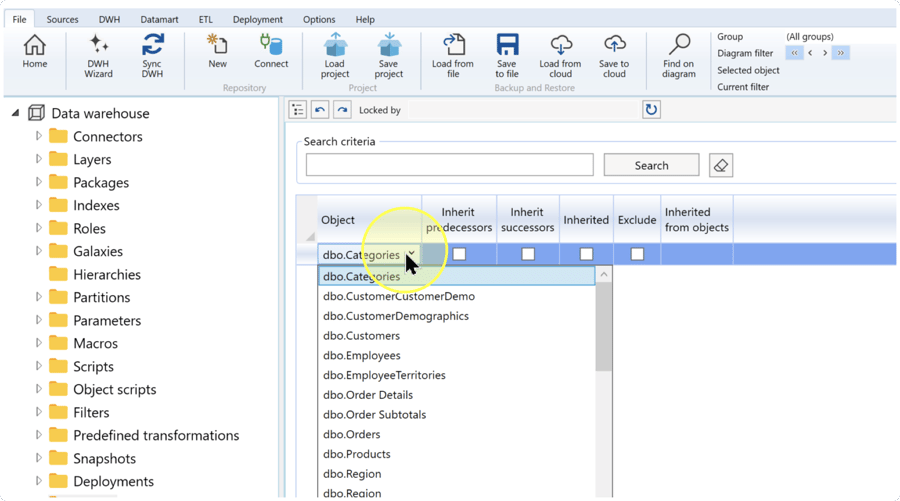Open the File menu tab
The image size is (900, 501).
20,19
